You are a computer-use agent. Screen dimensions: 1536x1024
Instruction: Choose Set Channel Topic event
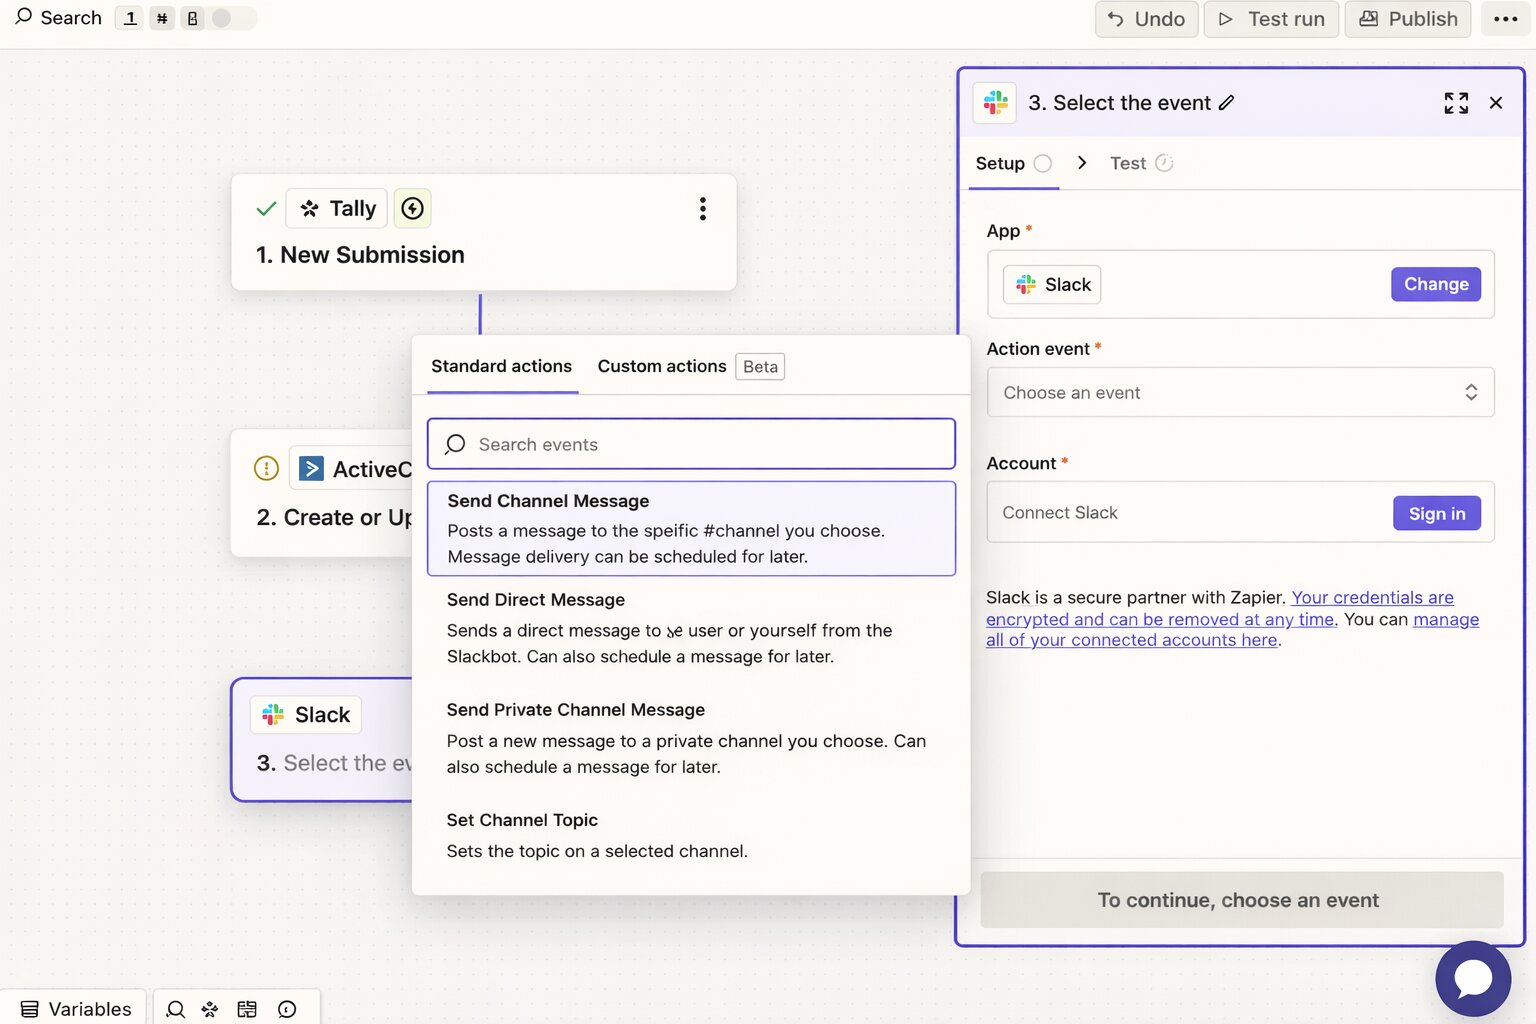[x=691, y=835]
